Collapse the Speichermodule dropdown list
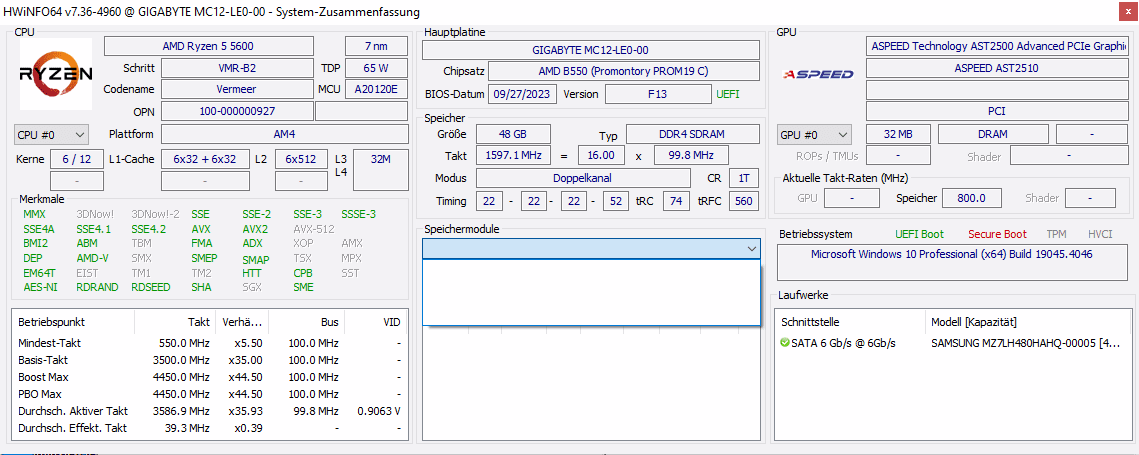The image size is (1139, 455). pos(751,249)
